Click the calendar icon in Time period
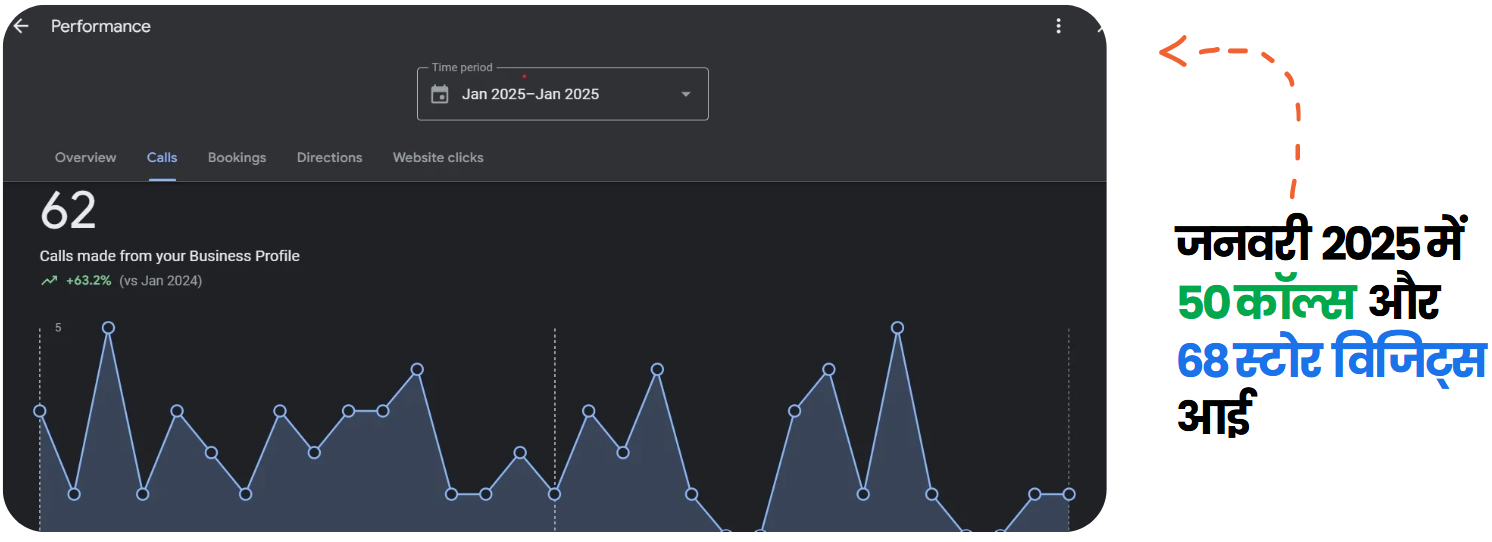 pyautogui.click(x=439, y=94)
